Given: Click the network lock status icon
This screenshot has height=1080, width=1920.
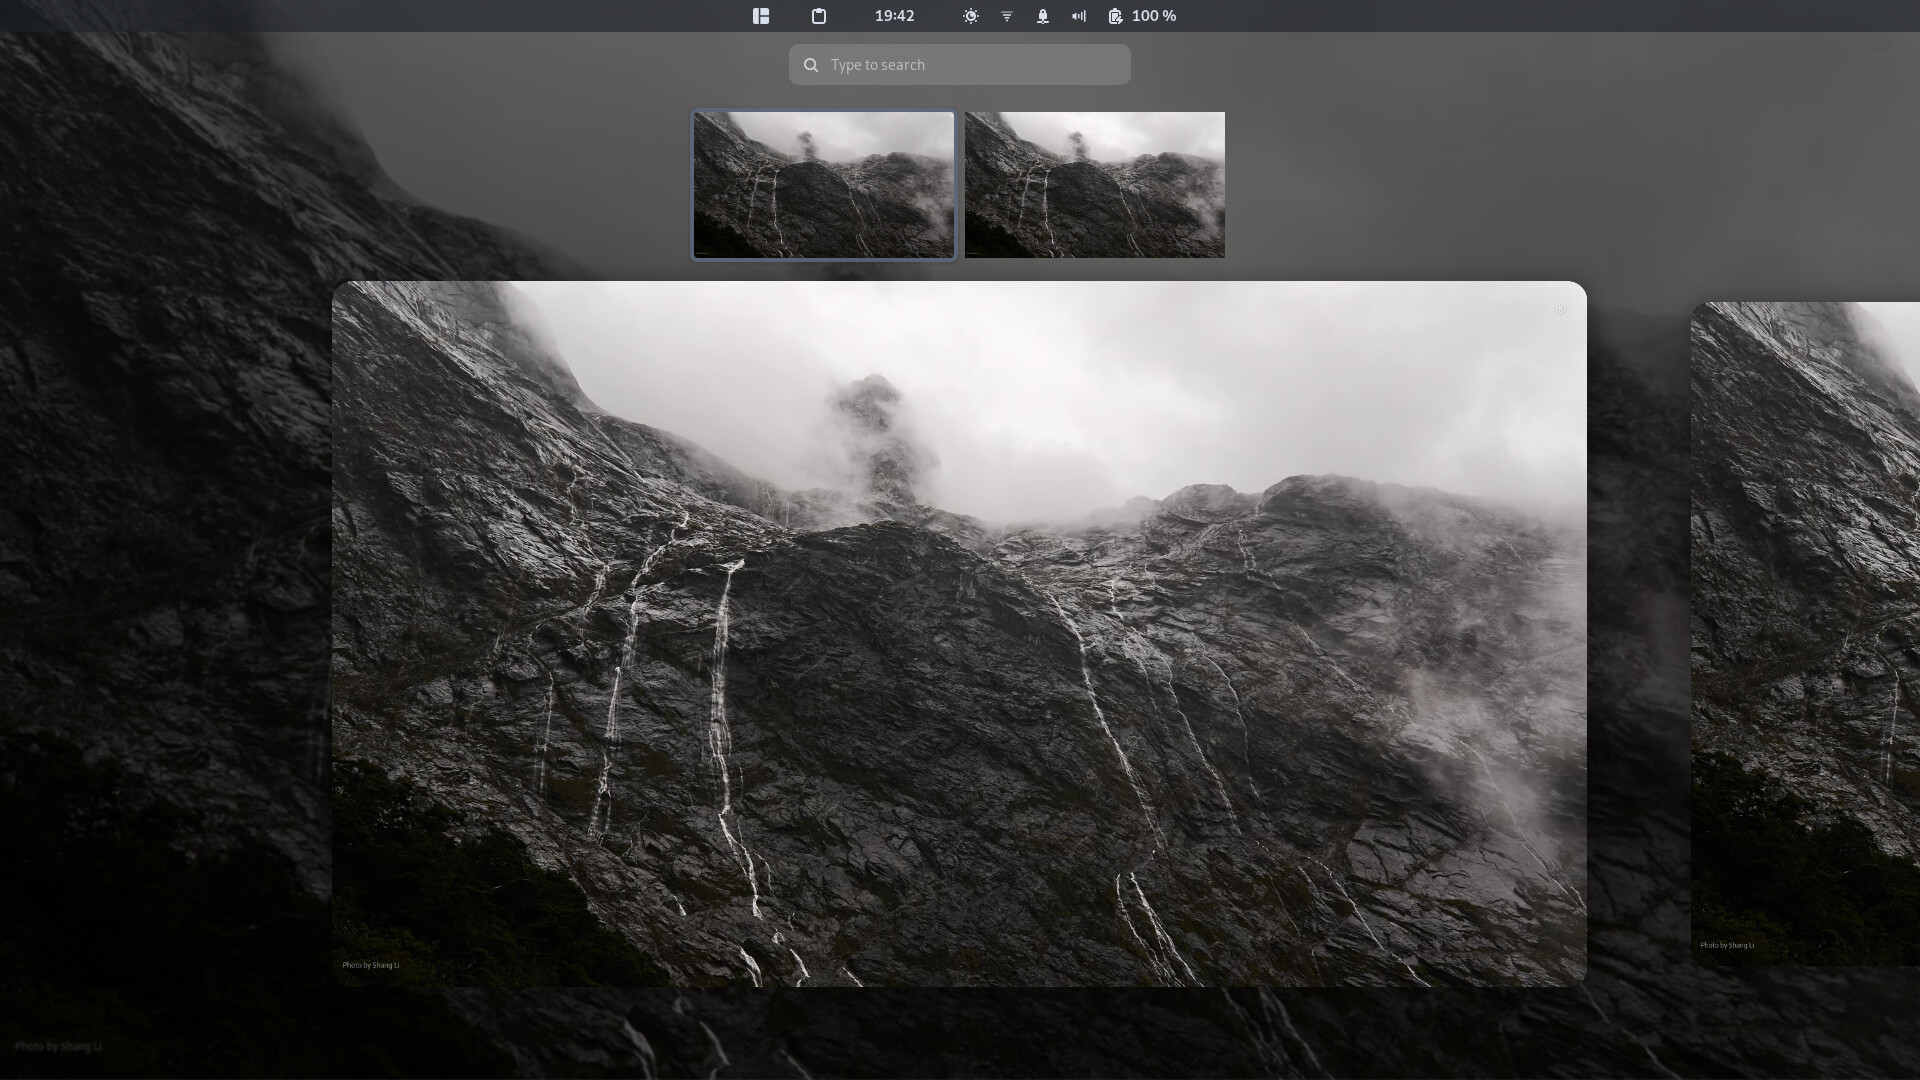Looking at the screenshot, I should (1043, 16).
